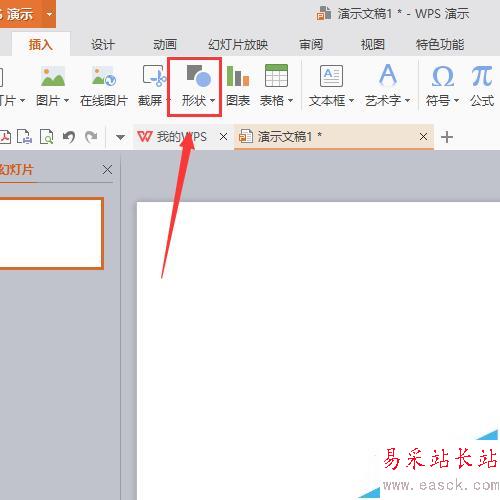Close the 演示文稿1 document tab
500x500 pixels.
pos(423,137)
